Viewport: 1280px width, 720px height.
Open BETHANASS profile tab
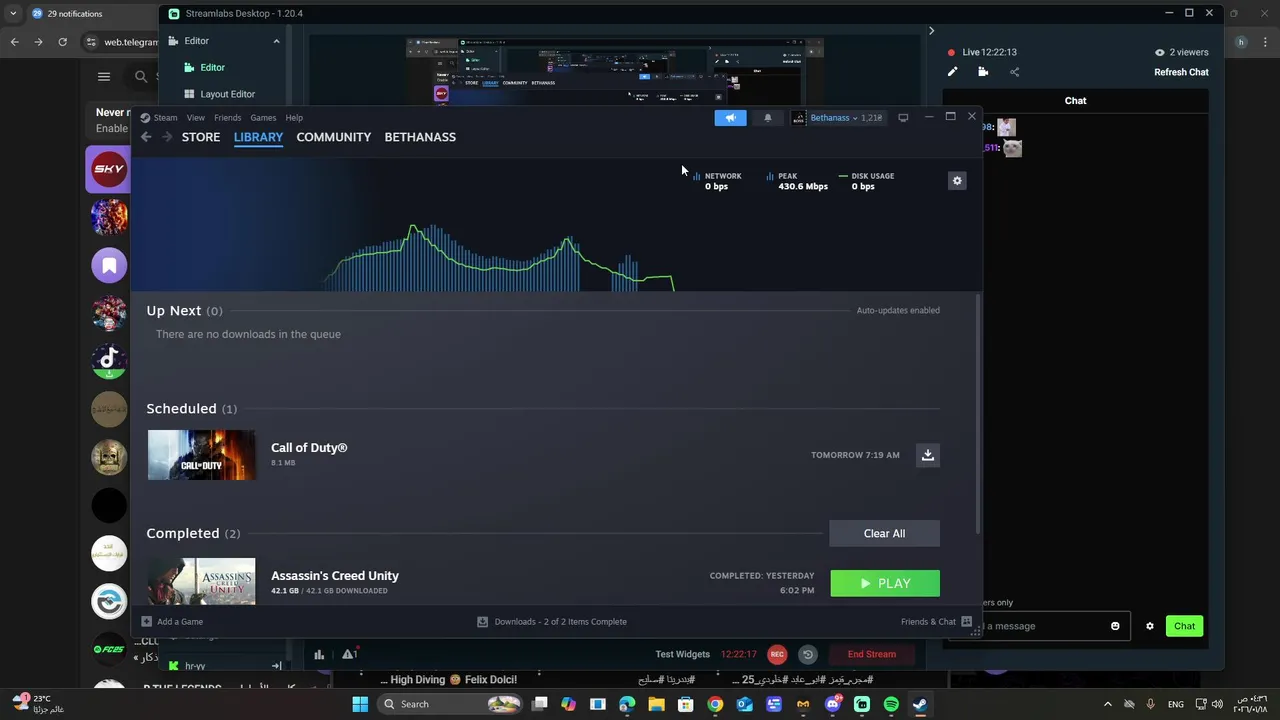coord(420,137)
